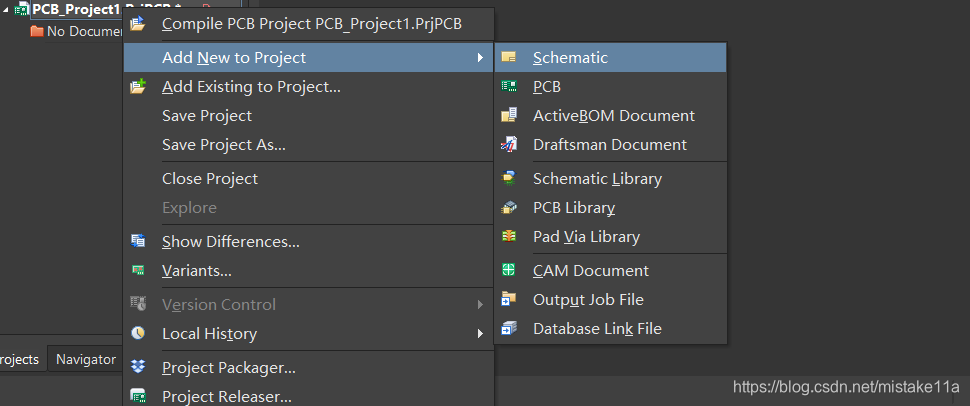
Task: Click the Draftsman Document icon
Action: [509, 145]
